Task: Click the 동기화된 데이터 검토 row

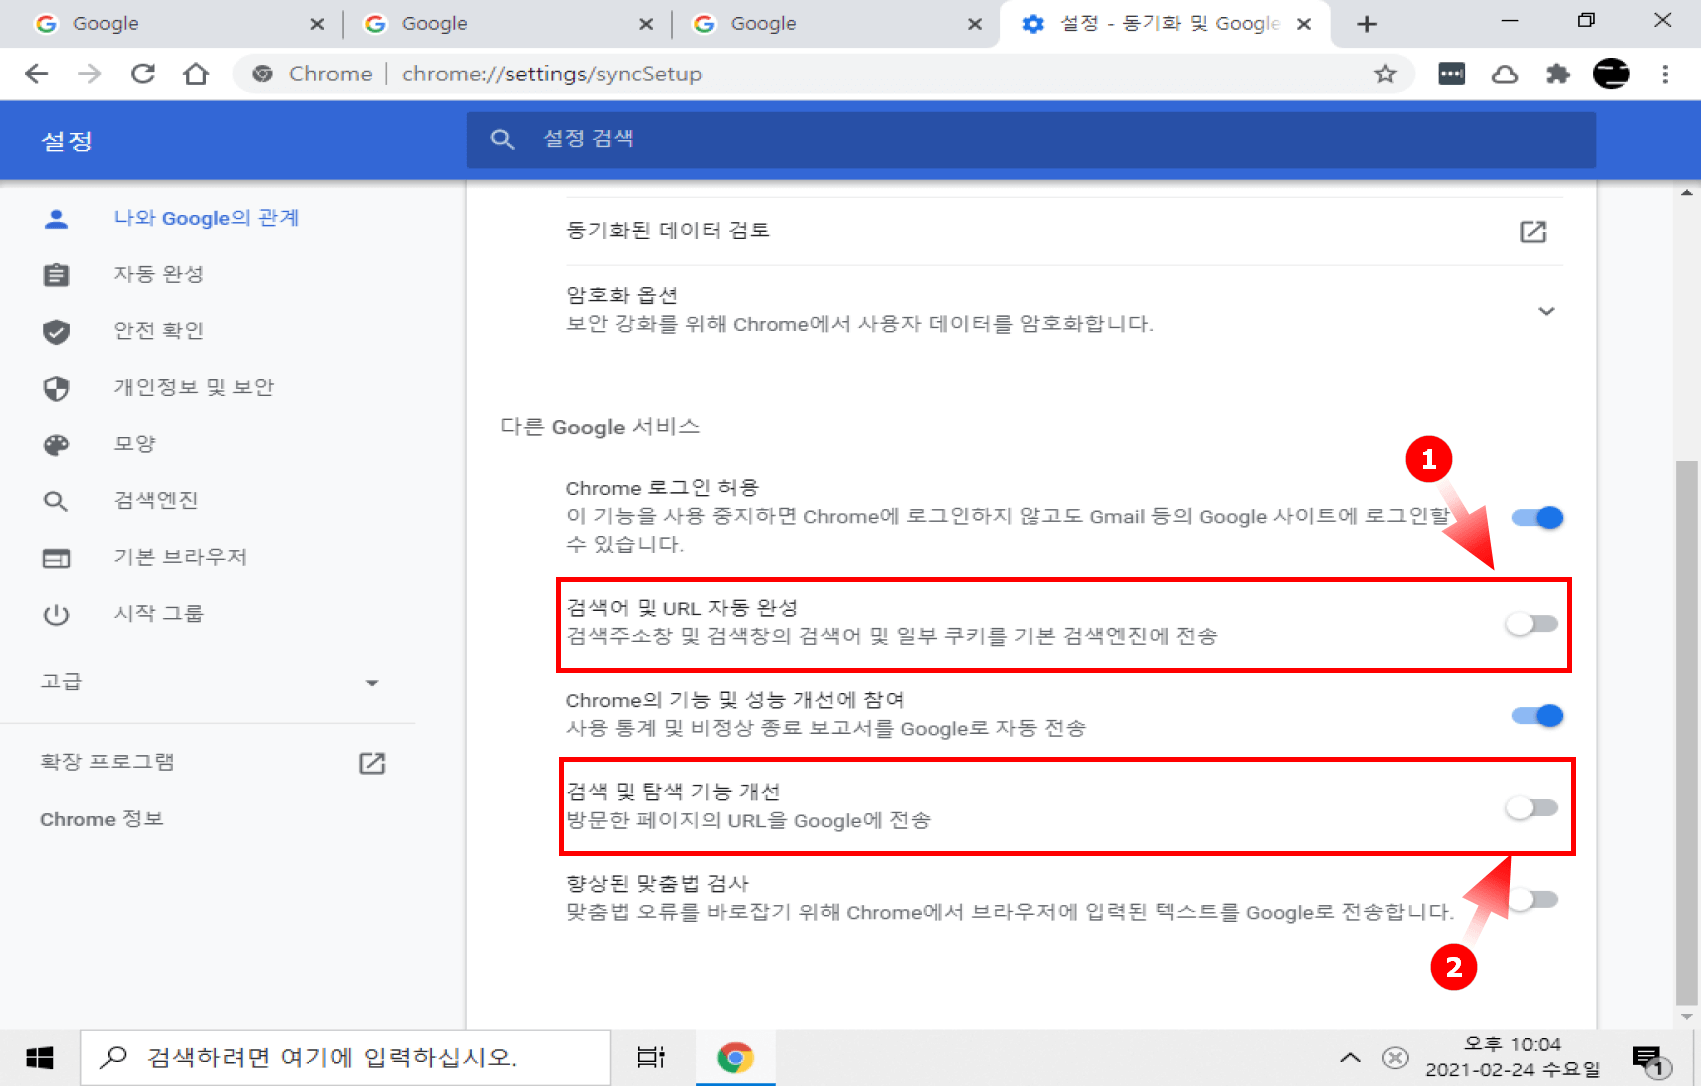Action: click(1064, 231)
